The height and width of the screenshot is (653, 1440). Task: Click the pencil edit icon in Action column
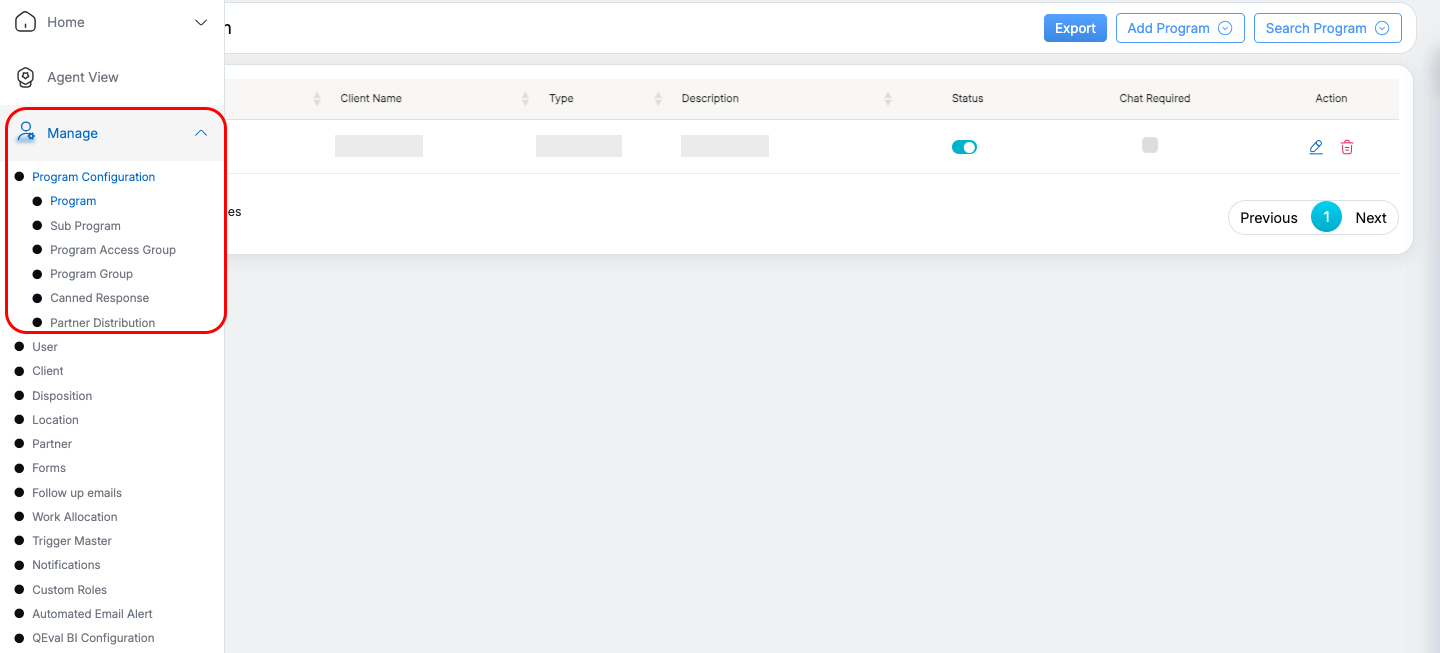(1316, 147)
